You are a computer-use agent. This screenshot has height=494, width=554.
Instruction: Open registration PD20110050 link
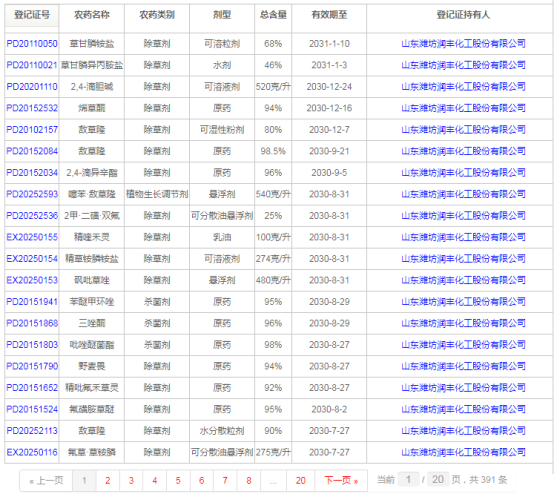point(32,44)
